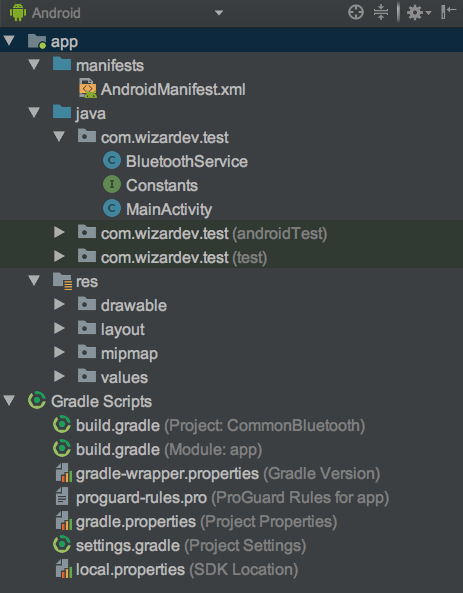Viewport: 463px width, 593px height.
Task: Click the Collapse All icon
Action: point(381,12)
